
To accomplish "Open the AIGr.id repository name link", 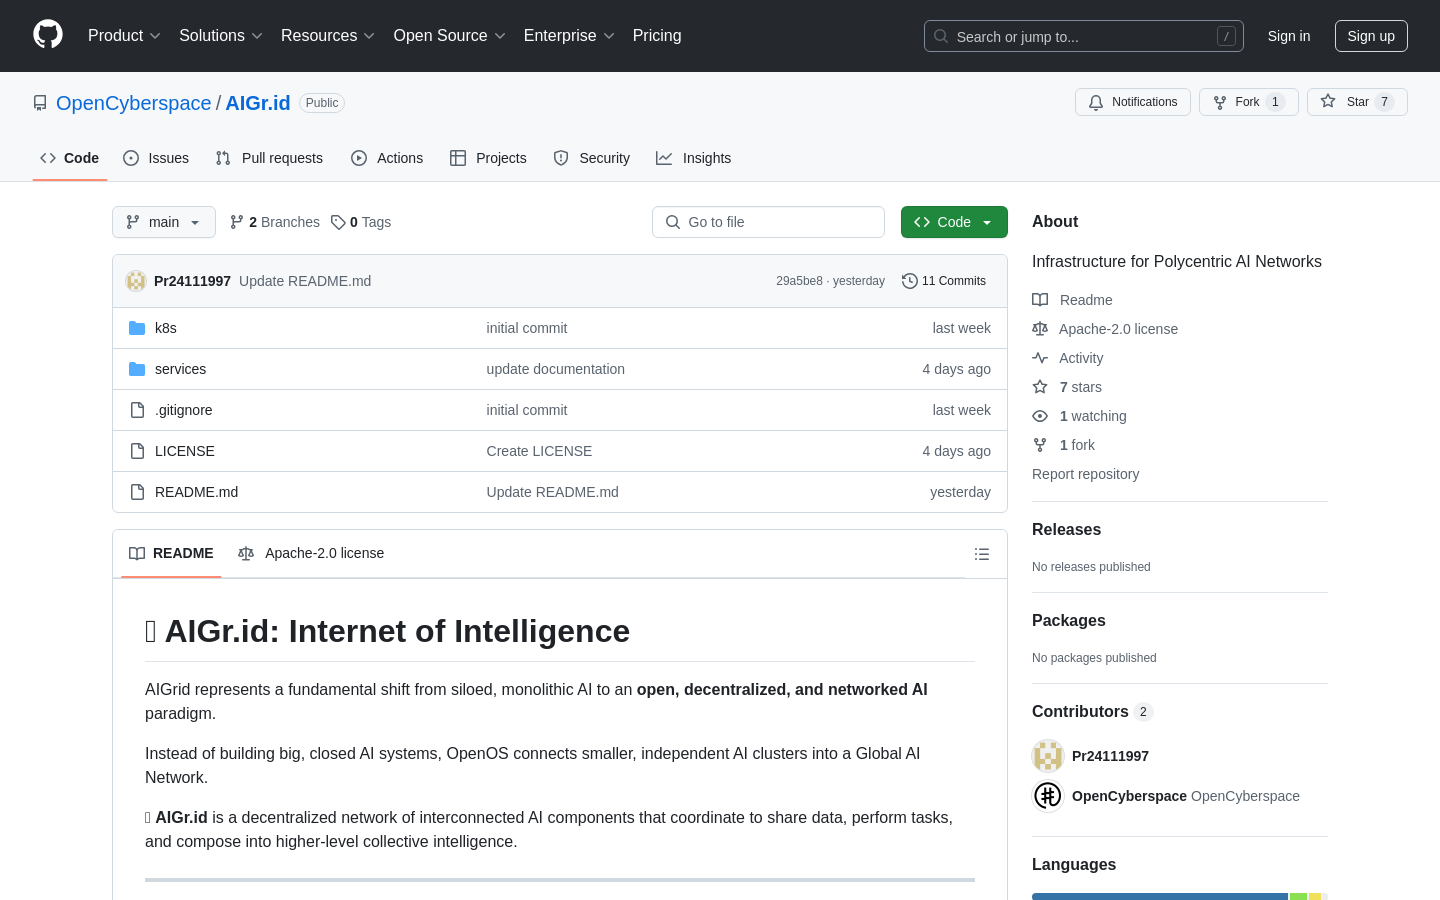I will coord(258,103).
